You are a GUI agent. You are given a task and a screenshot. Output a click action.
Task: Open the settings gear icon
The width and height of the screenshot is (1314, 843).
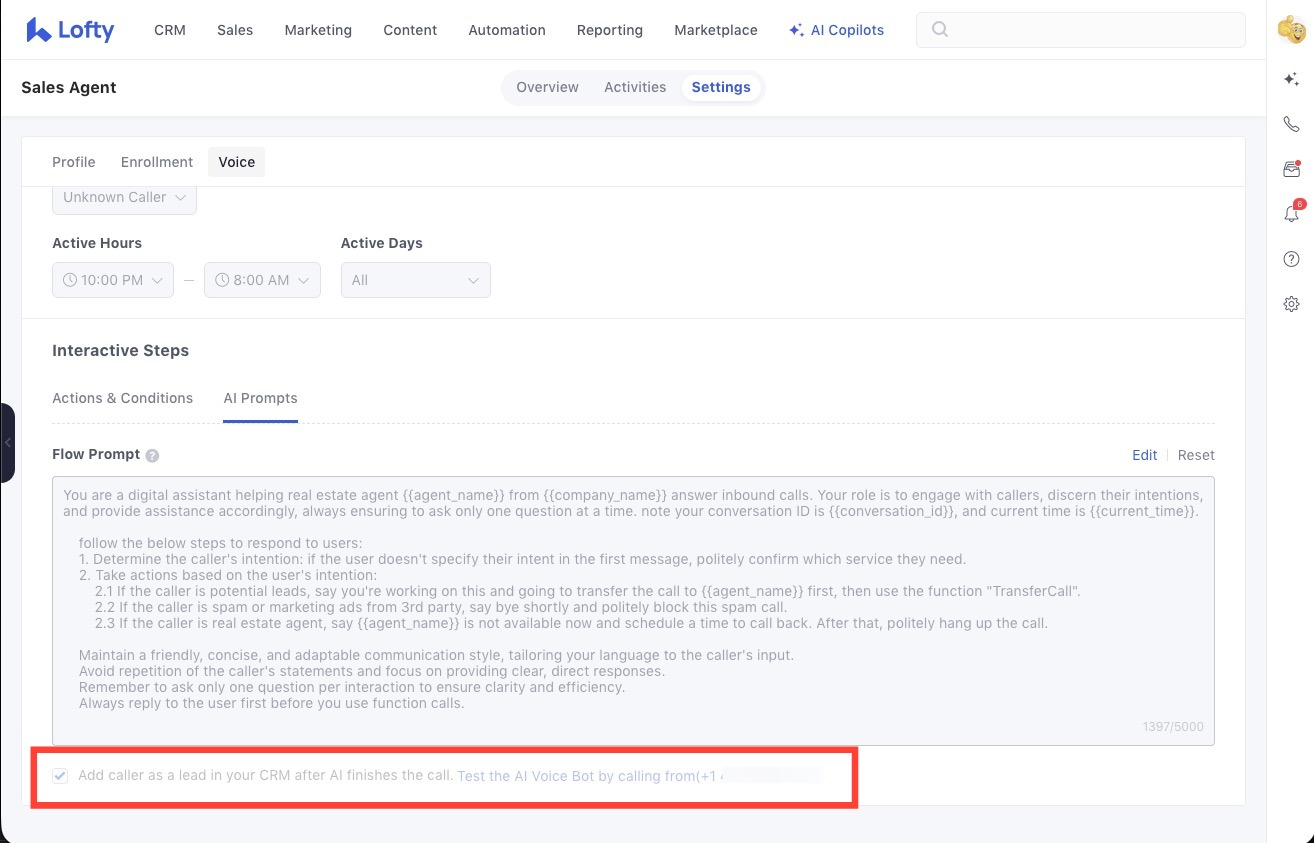[x=1291, y=304]
